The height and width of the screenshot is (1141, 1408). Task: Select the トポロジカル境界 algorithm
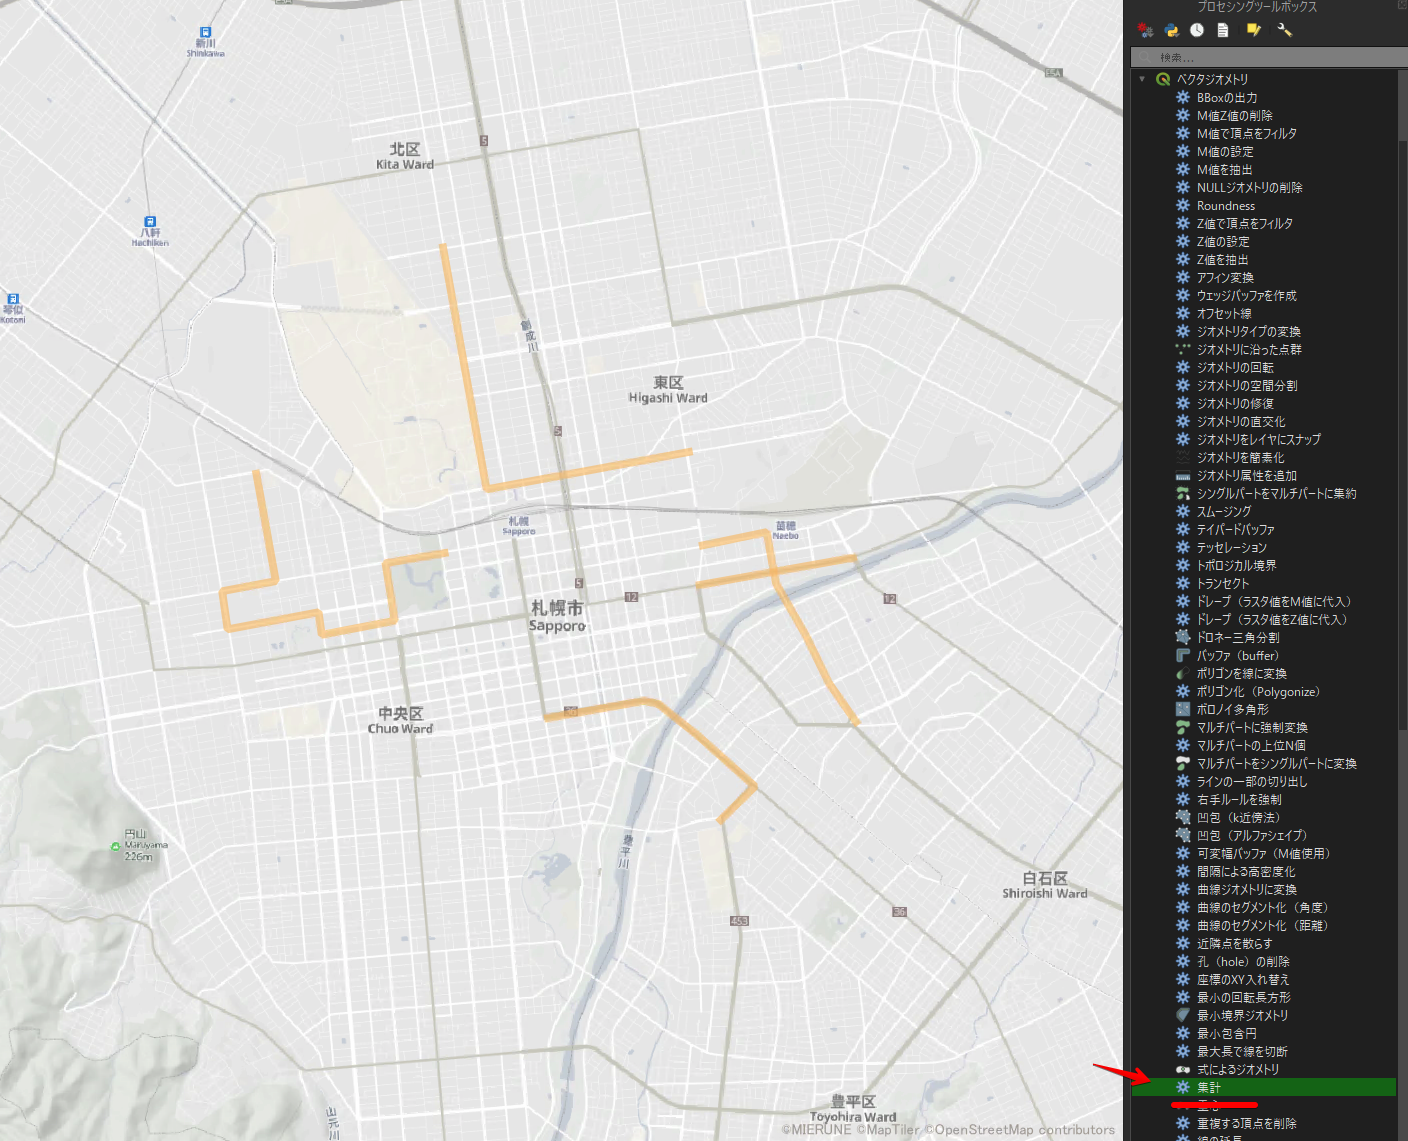tap(1237, 565)
